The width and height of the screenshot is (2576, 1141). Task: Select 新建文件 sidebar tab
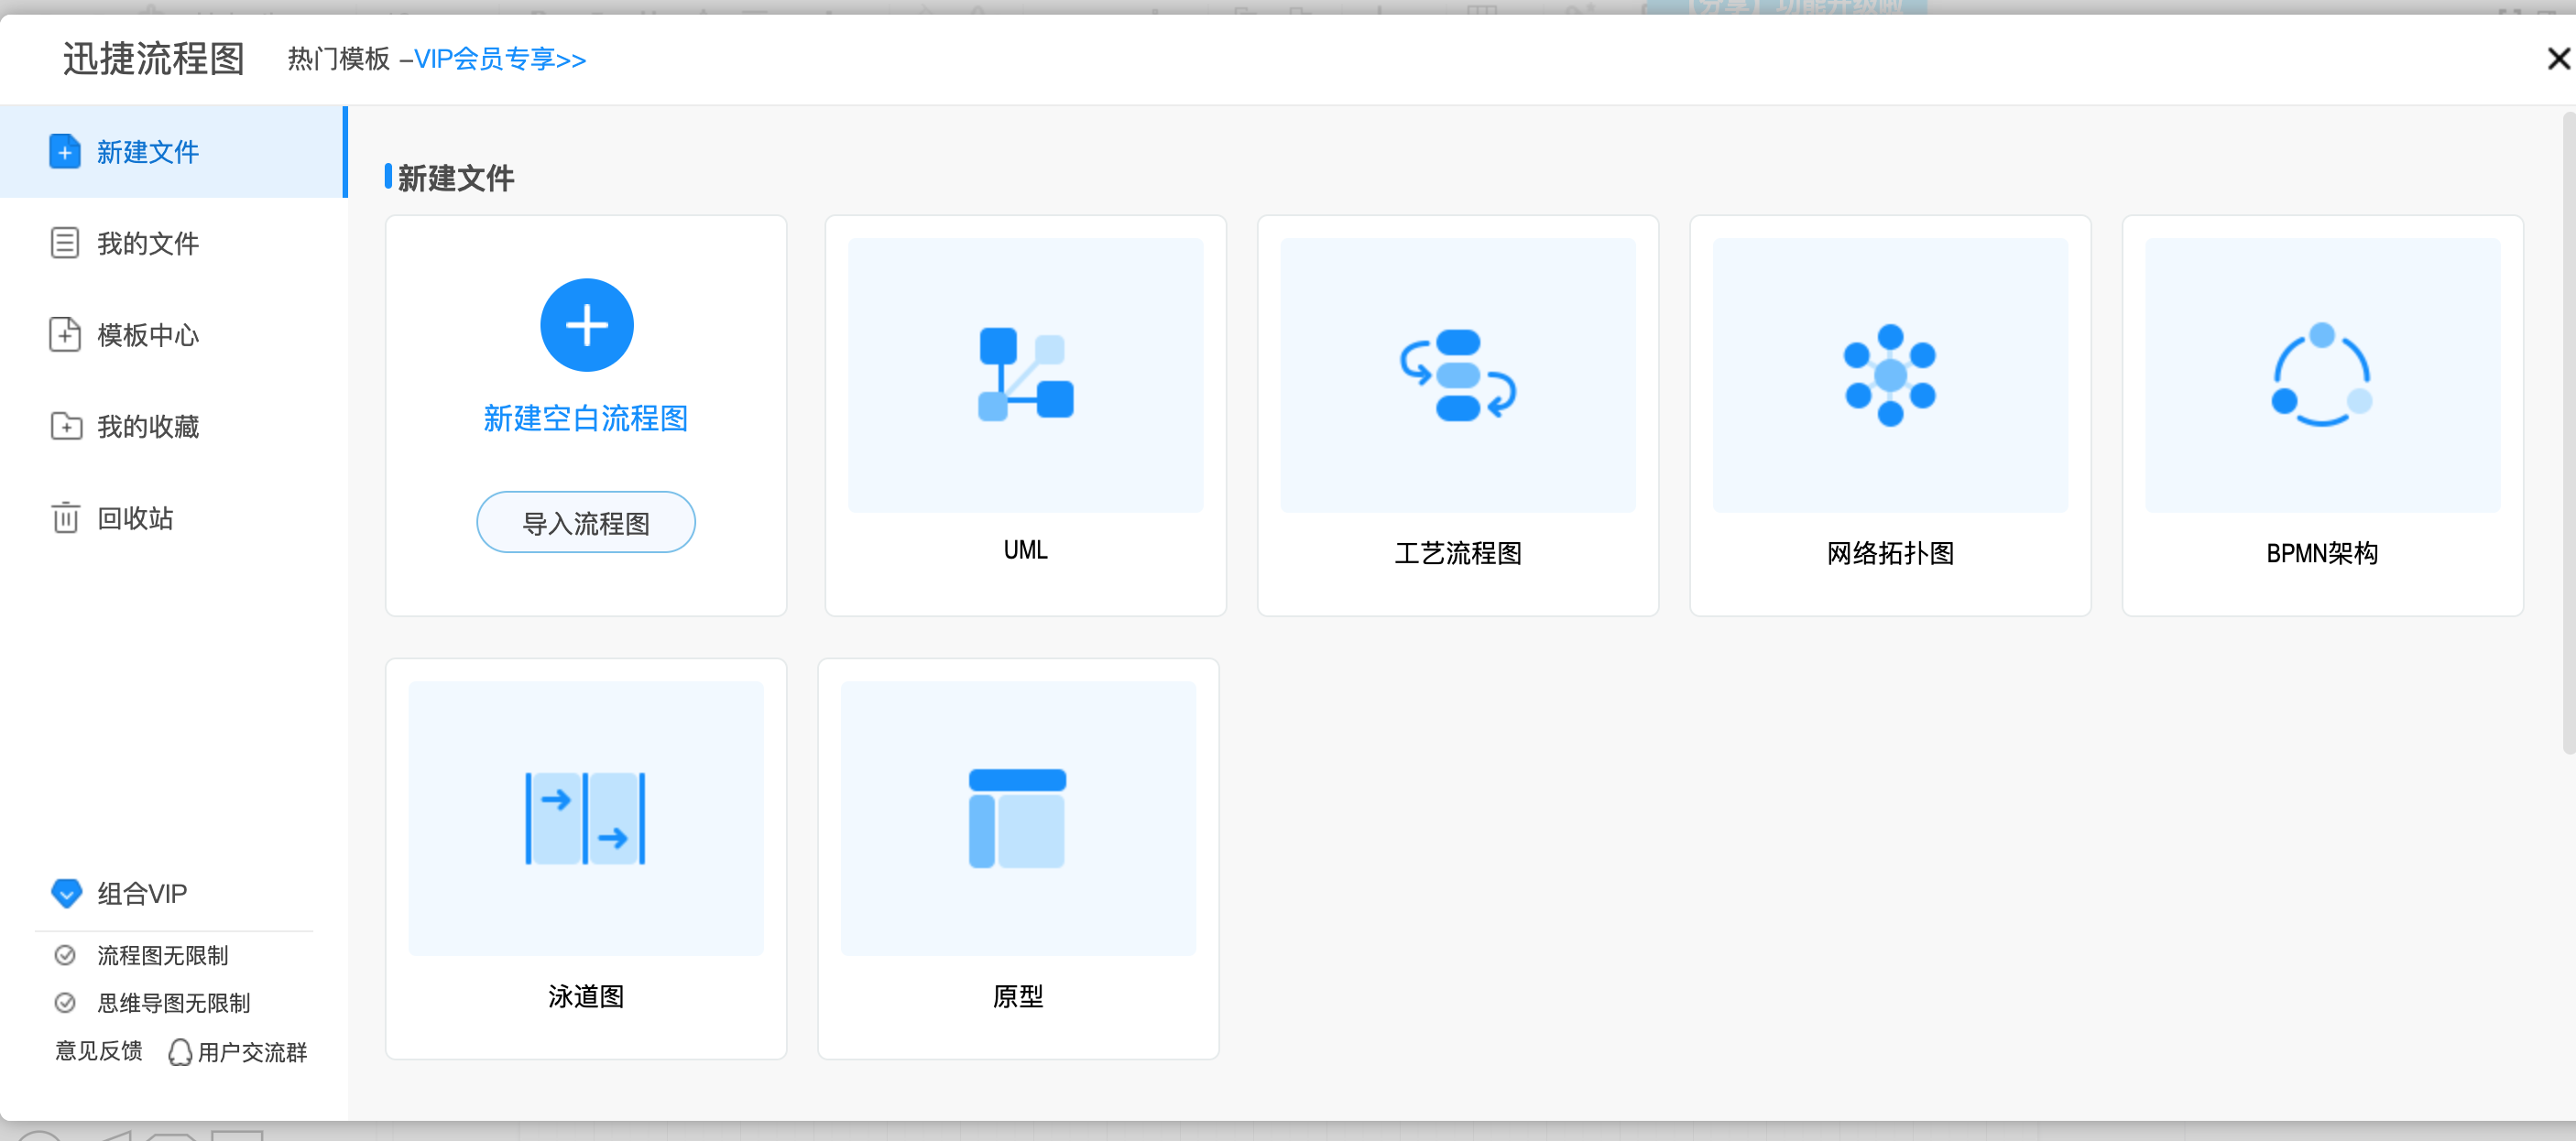(148, 152)
